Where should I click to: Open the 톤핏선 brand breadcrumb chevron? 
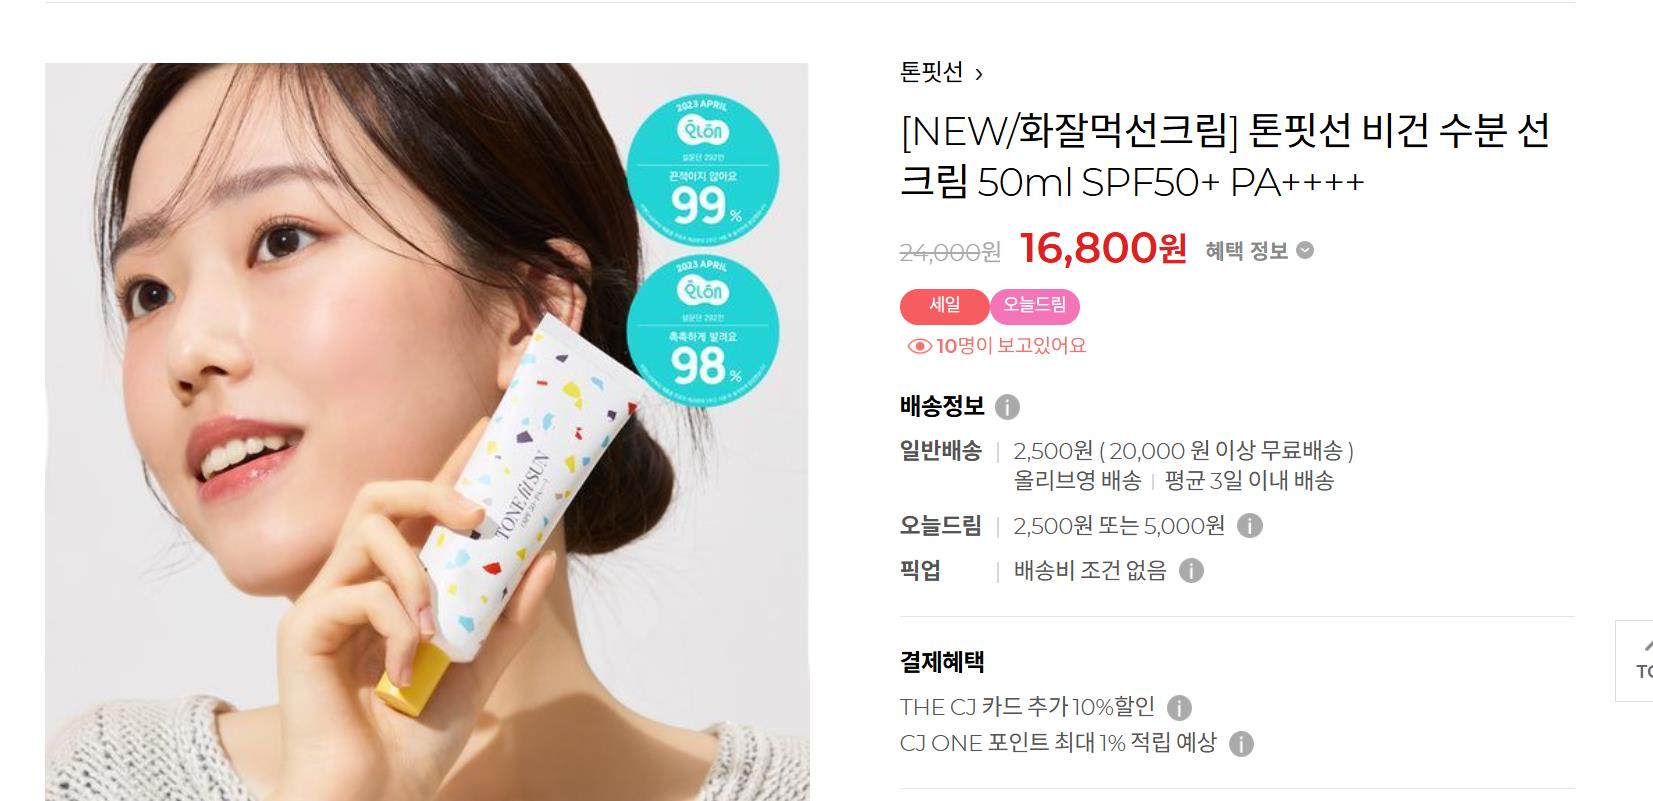point(979,74)
